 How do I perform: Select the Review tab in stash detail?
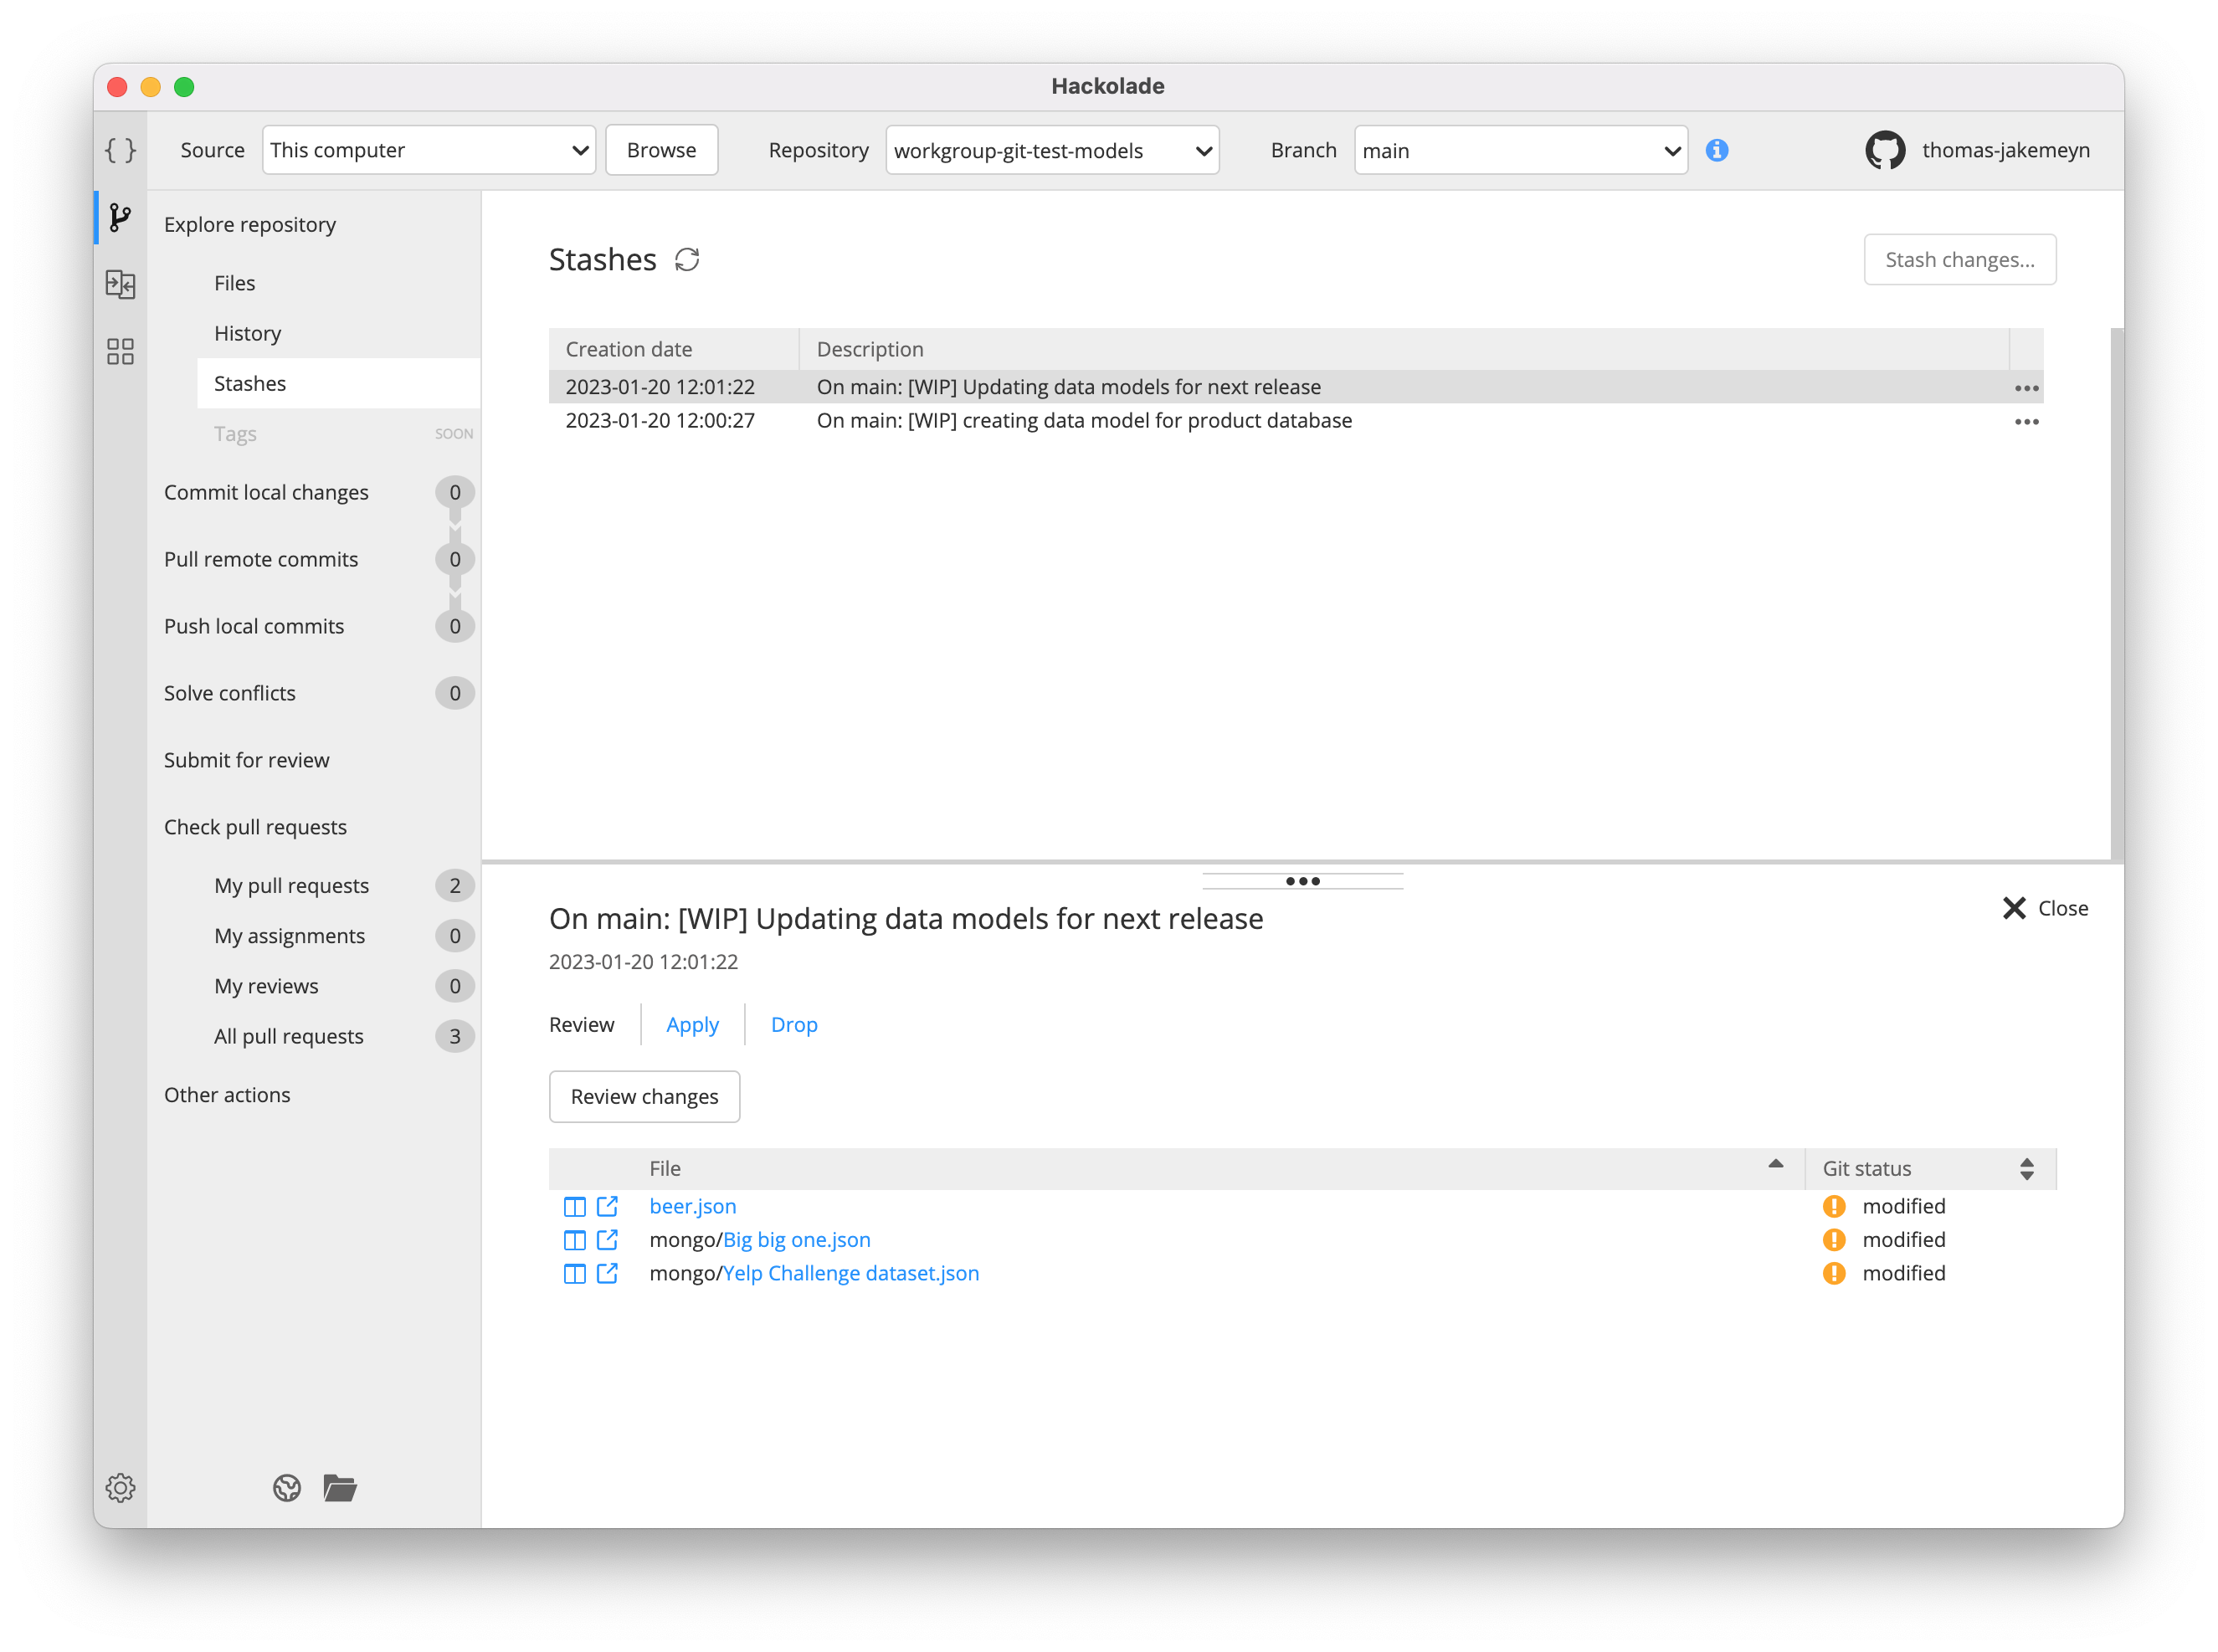pos(582,1024)
